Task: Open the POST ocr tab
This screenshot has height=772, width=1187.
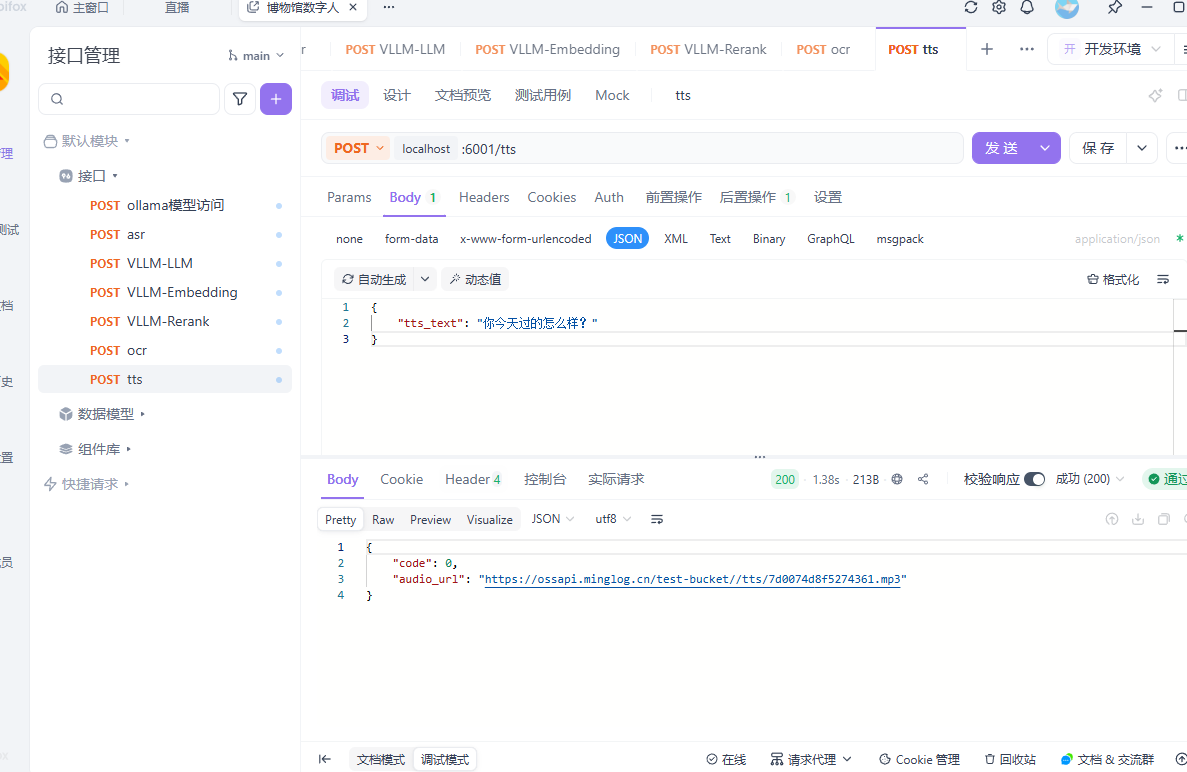Action: pyautogui.click(x=823, y=49)
